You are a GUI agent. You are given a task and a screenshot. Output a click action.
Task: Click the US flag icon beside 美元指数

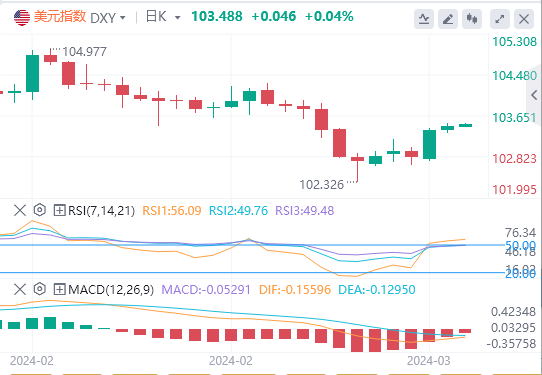click(x=22, y=17)
